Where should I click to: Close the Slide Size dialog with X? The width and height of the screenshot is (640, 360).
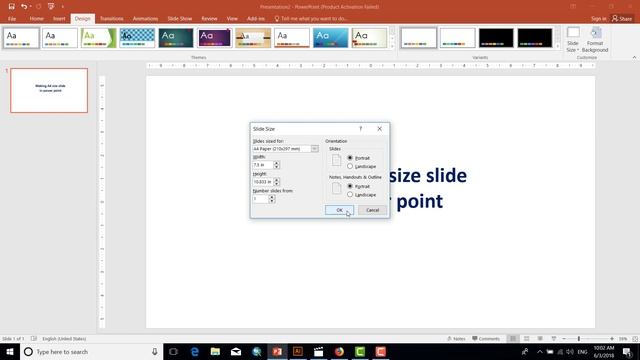tap(380, 129)
